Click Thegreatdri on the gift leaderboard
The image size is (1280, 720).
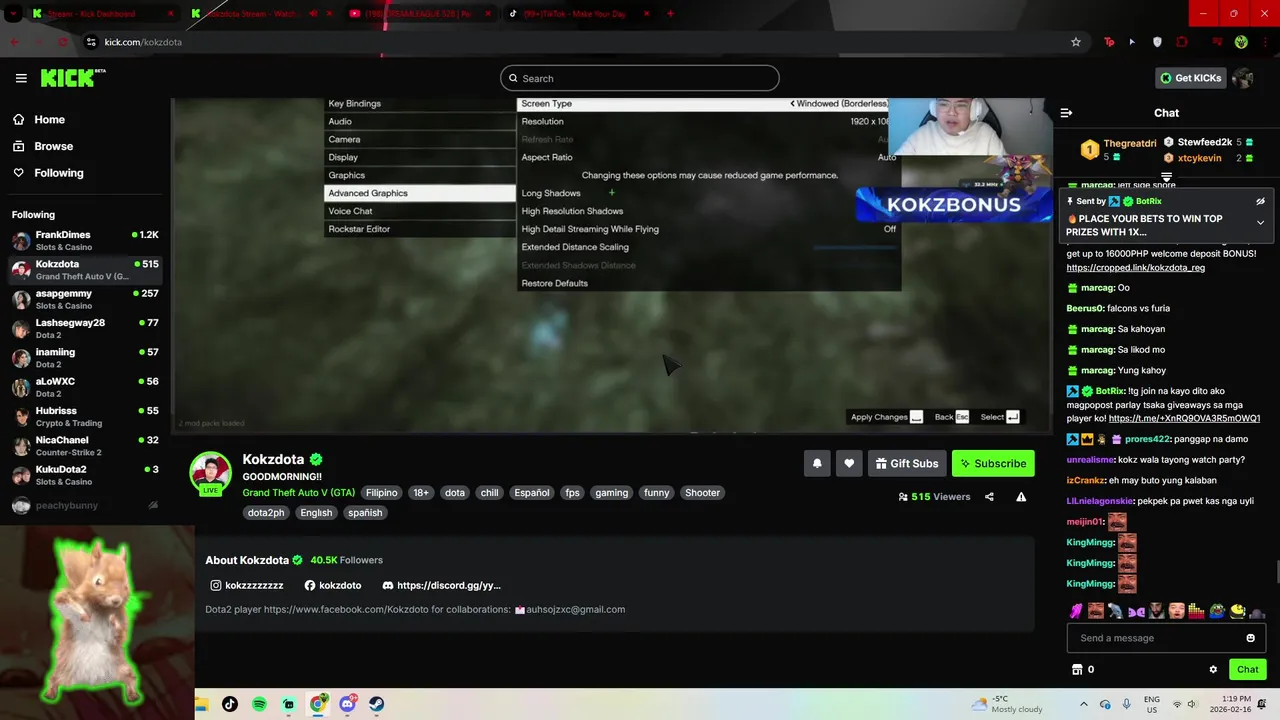click(1129, 144)
